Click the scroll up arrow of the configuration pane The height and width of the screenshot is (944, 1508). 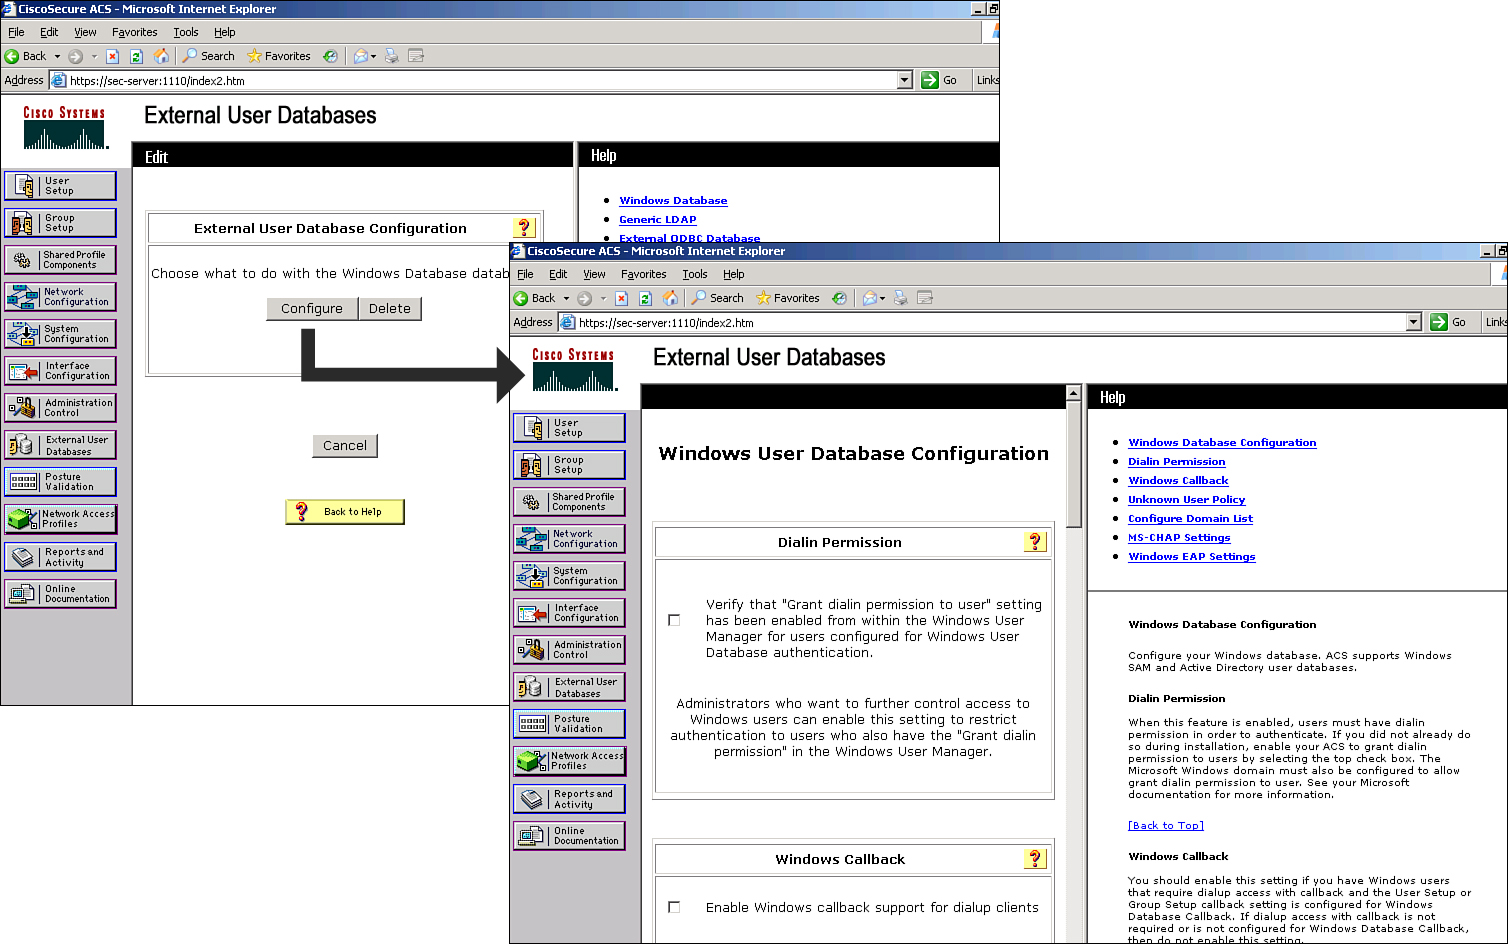point(1074,392)
